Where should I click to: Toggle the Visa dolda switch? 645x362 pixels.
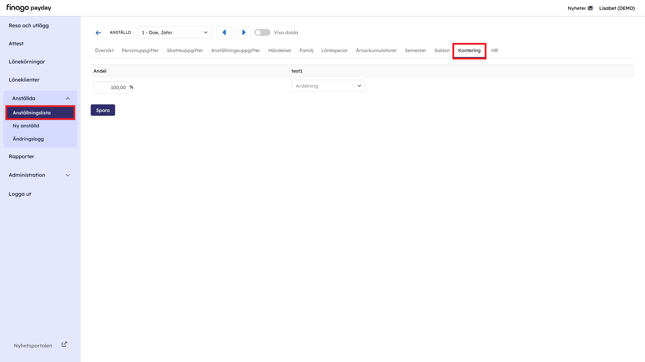(262, 32)
